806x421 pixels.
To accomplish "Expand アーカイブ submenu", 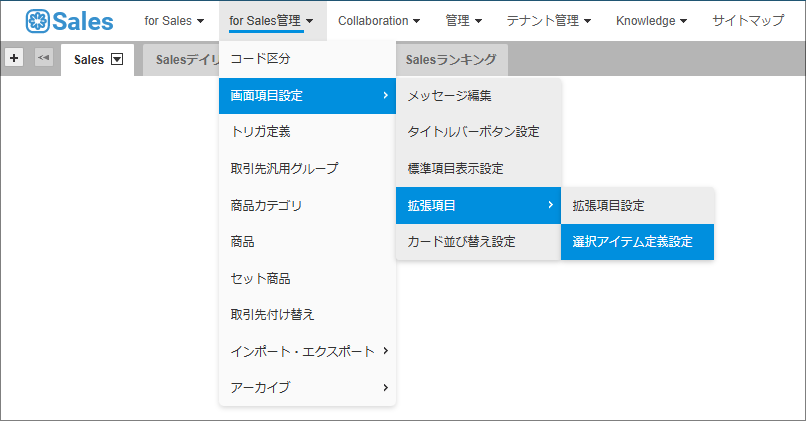I will coord(307,388).
